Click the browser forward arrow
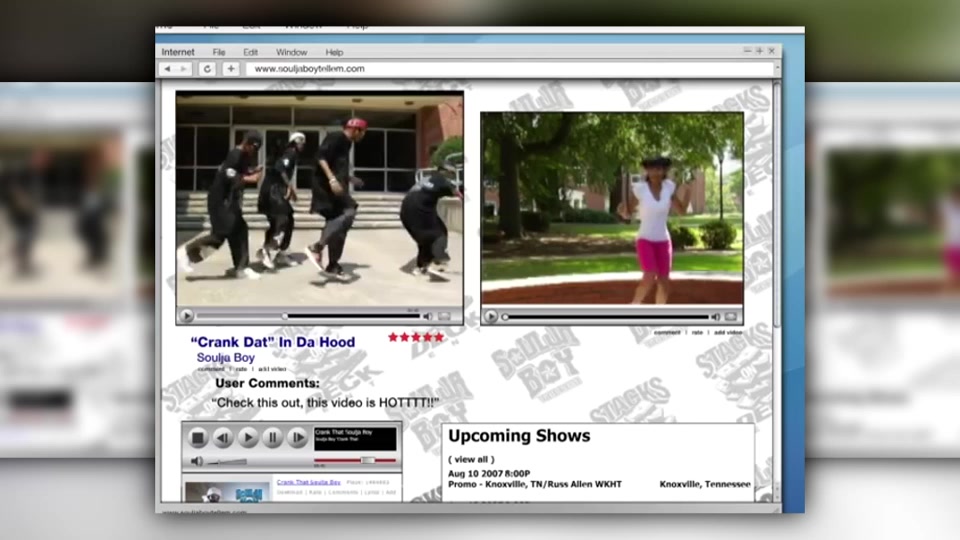The image size is (960, 540). (184, 69)
